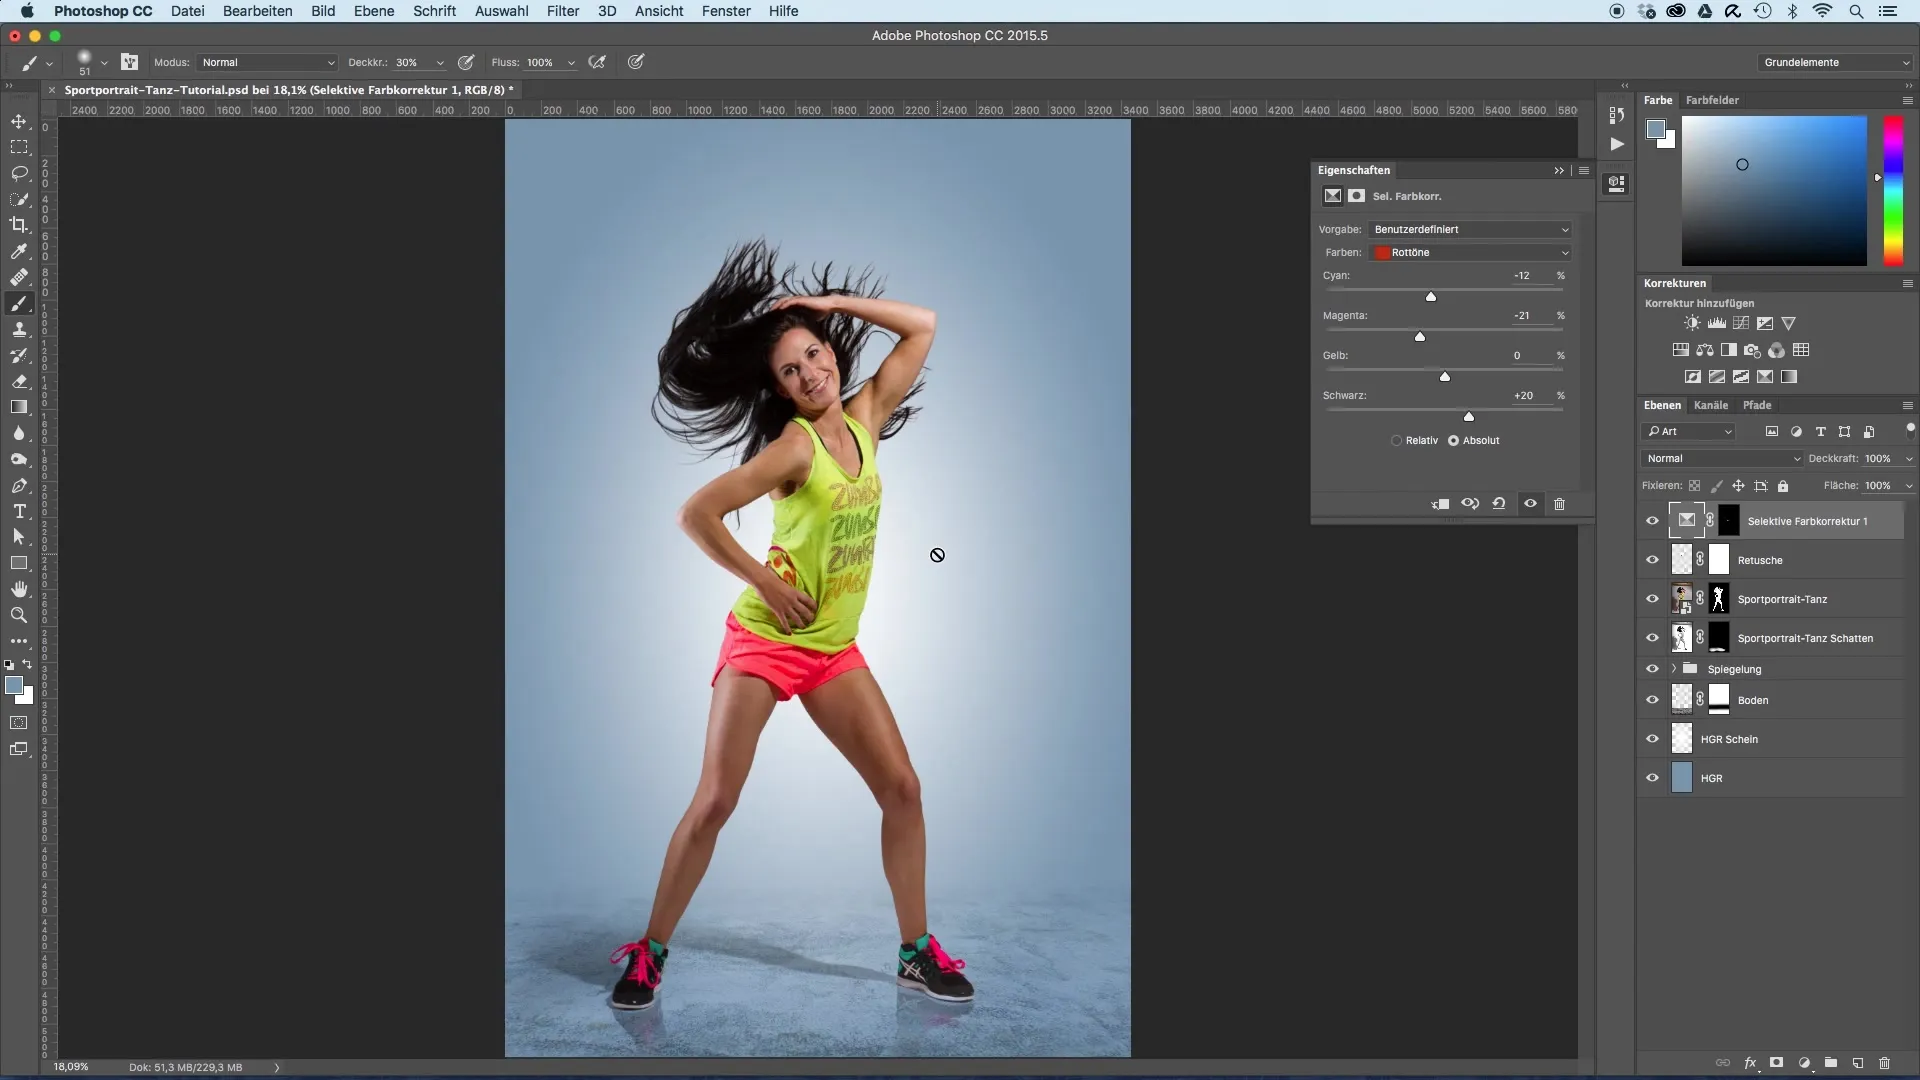Select the Move tool
The image size is (1920, 1080).
19,121
